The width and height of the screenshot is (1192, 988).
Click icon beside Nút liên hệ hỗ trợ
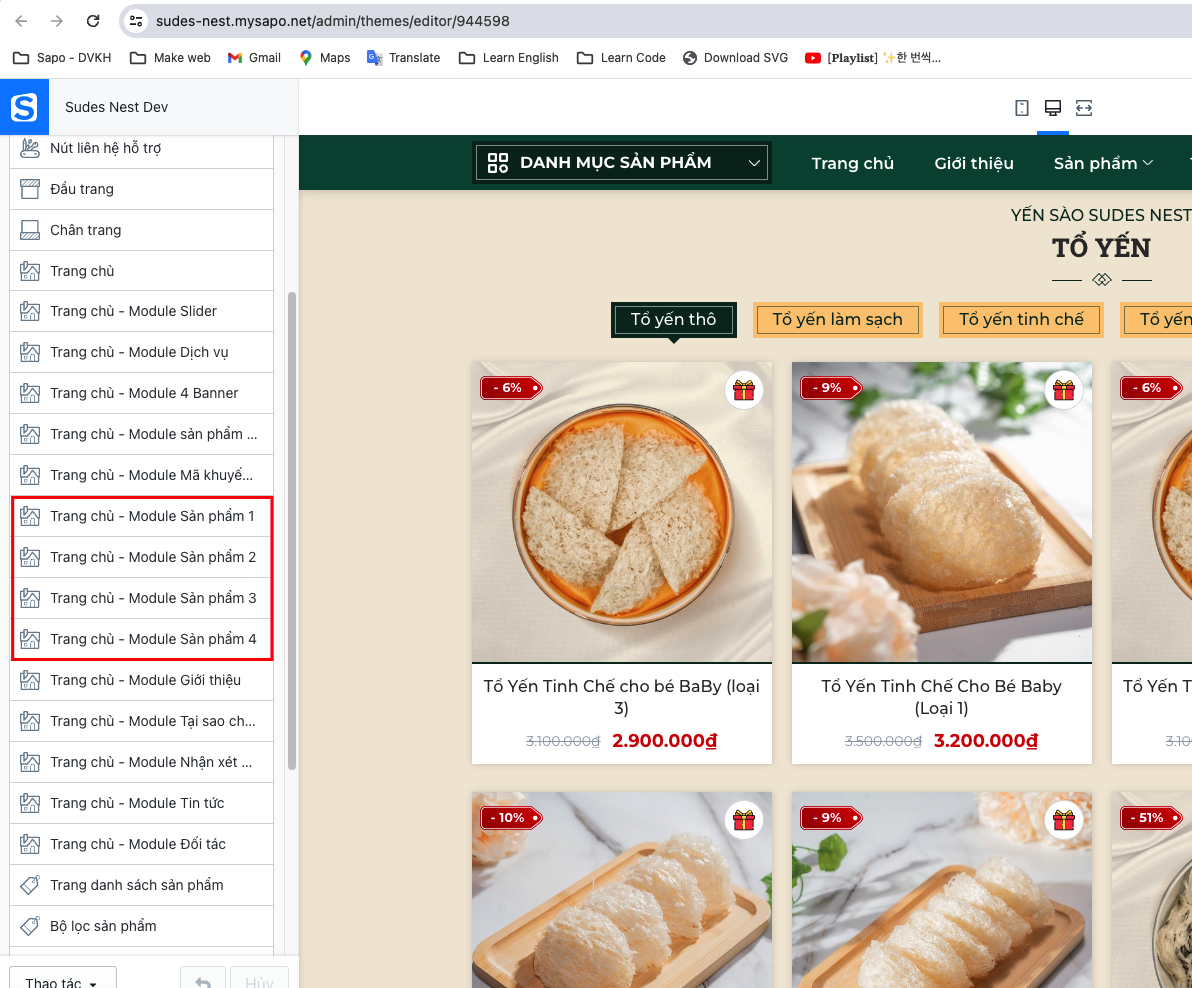tap(30, 148)
